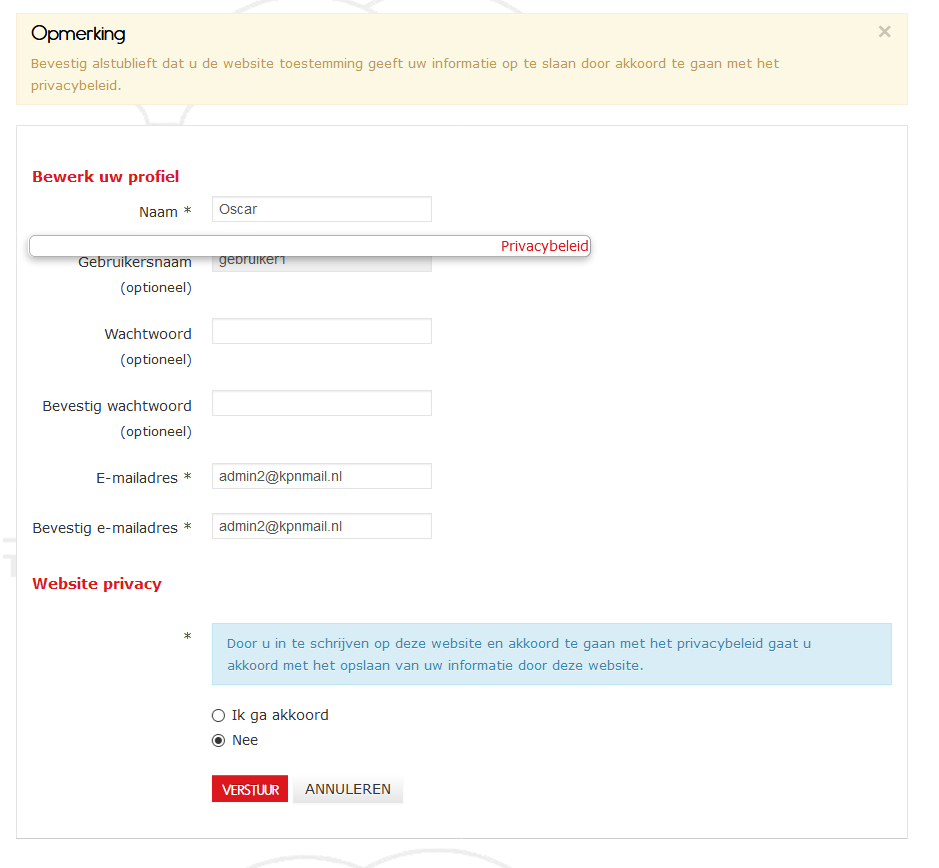Click the Naam * field label
Screen dimensions: 939x868
coord(165,212)
